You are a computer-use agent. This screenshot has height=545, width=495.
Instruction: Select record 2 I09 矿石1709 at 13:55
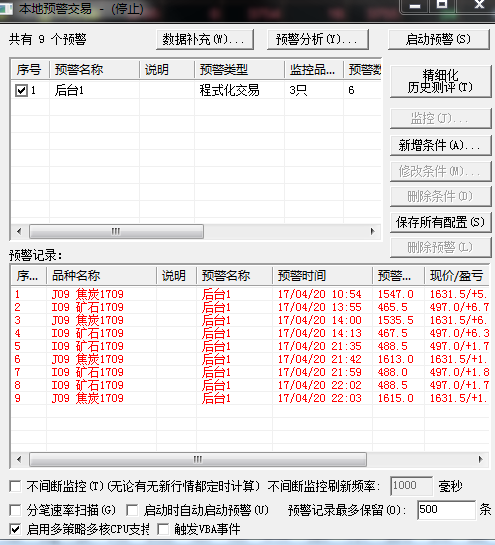[250, 307]
